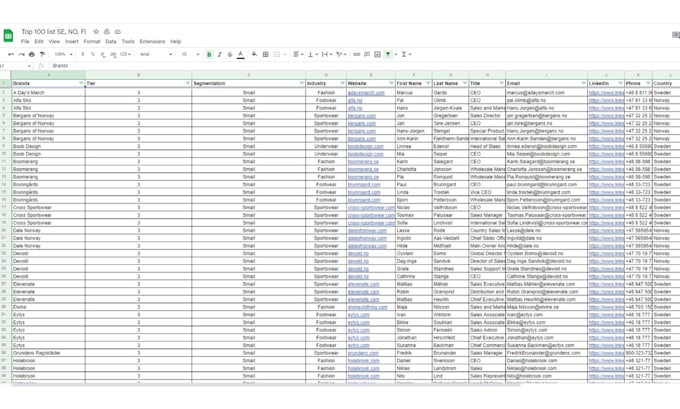The image size is (680, 409).
Task: Open the zoom 100% dropdown
Action: point(63,54)
